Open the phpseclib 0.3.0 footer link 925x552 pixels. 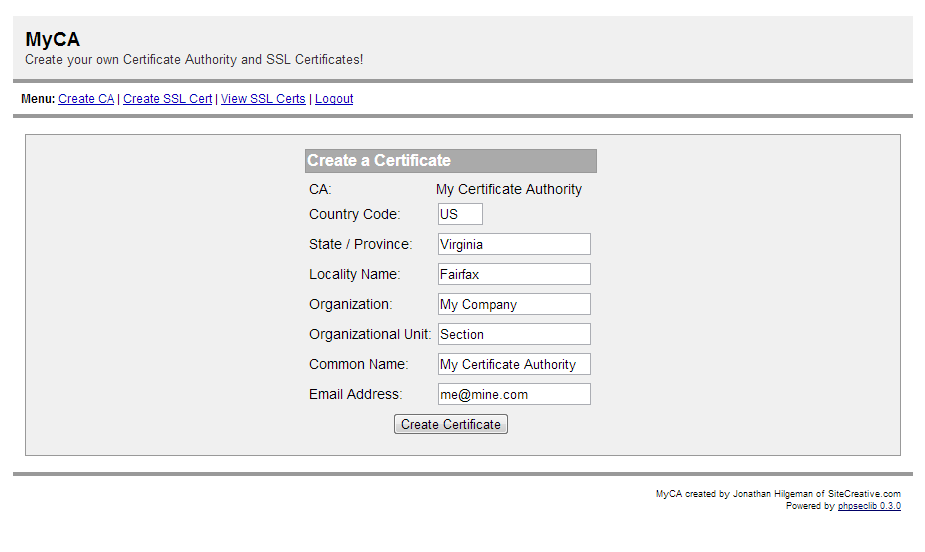coord(869,506)
